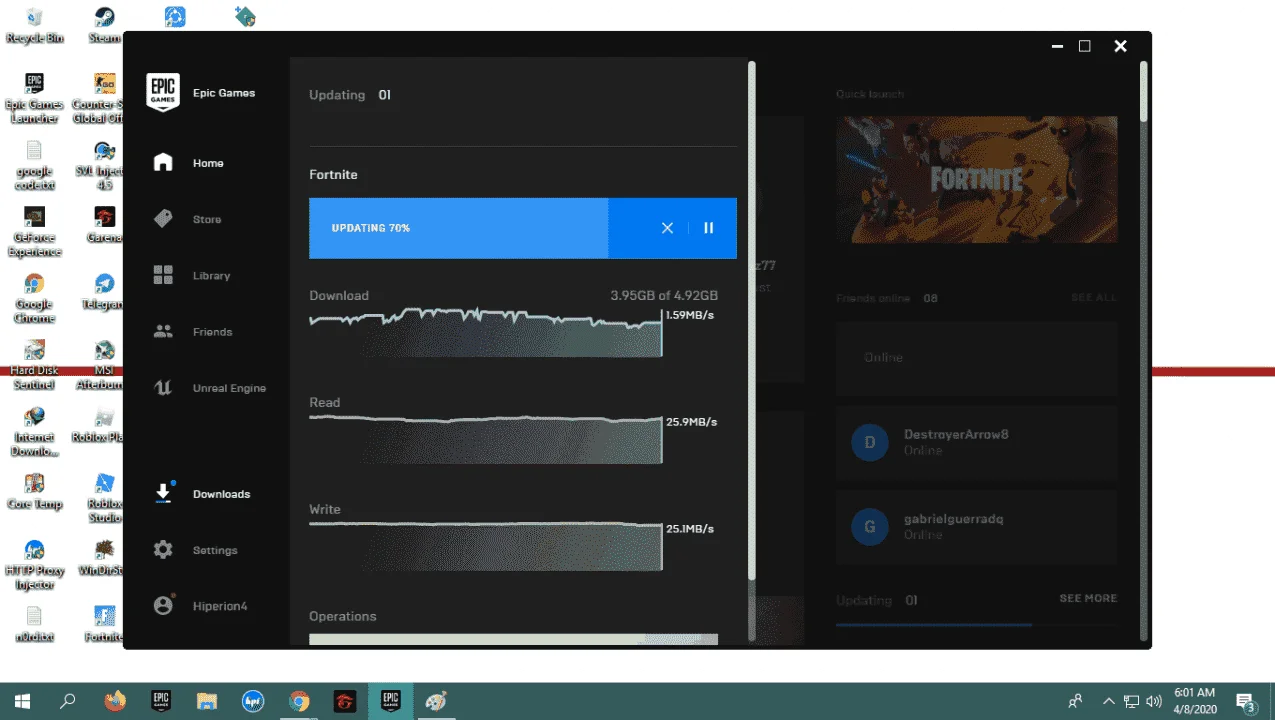Click the HTTP Proxy Injector desktop icon

pyautogui.click(x=34, y=565)
